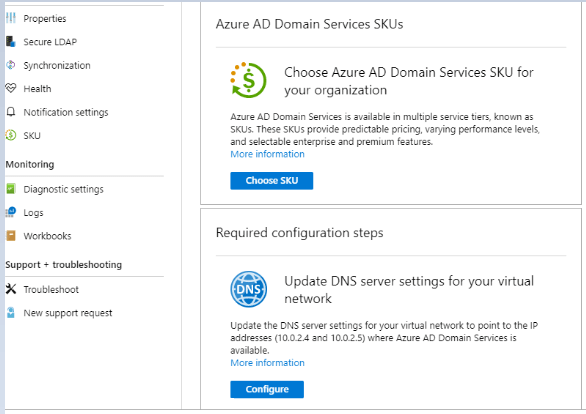Click the Troubleshoot wrench icon
586x414 pixels.
(x=11, y=289)
